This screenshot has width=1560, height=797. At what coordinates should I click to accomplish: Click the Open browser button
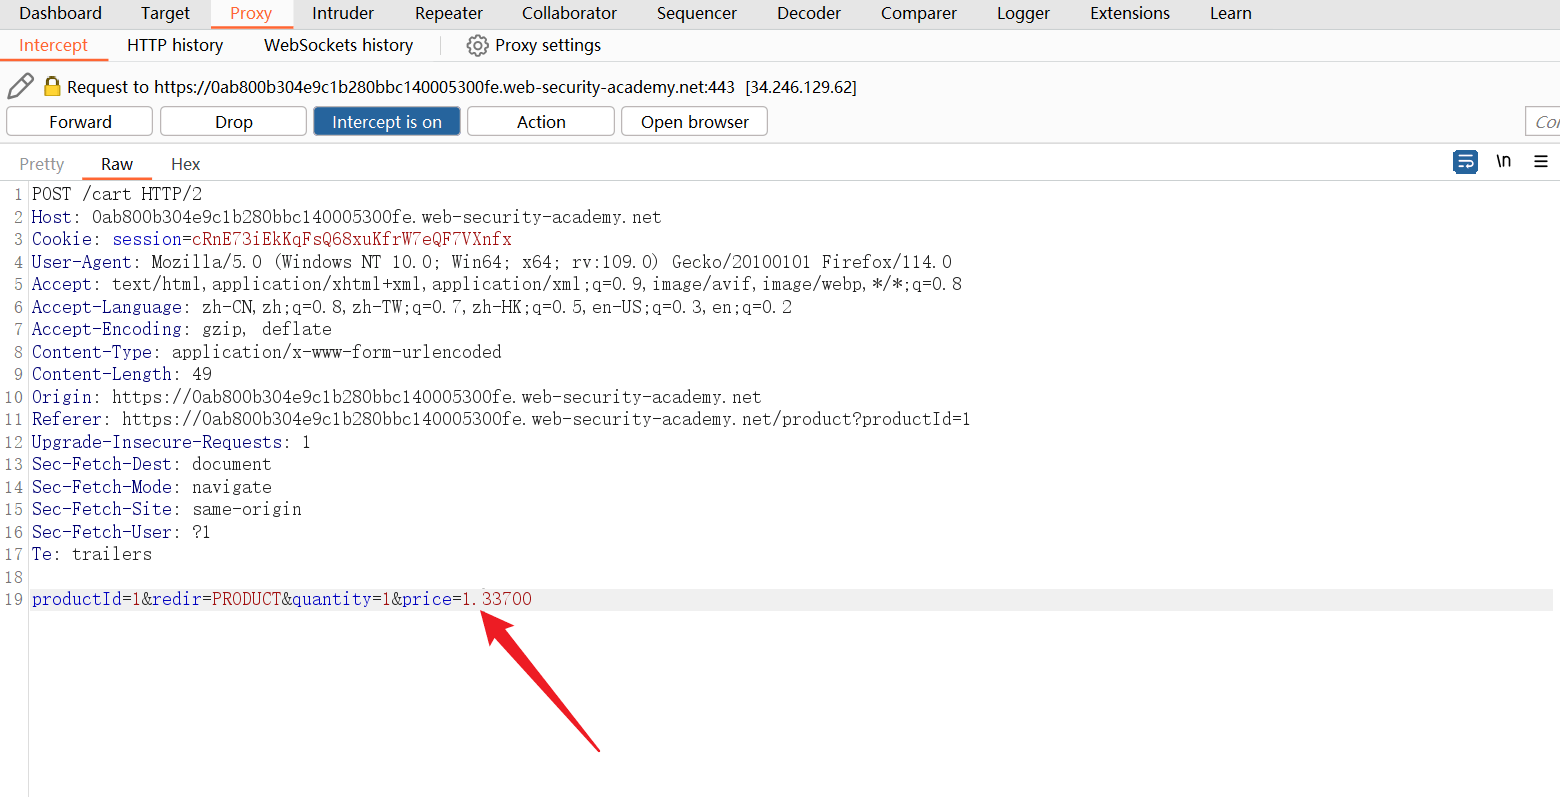(694, 122)
